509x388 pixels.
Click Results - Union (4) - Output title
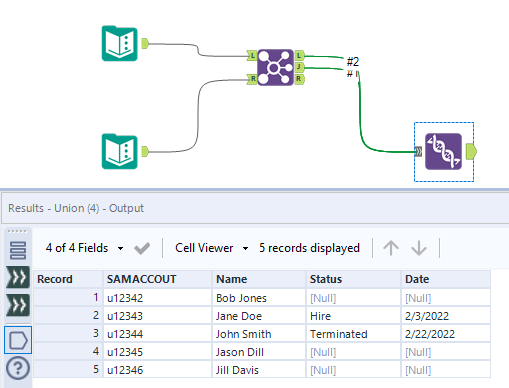pos(76,208)
